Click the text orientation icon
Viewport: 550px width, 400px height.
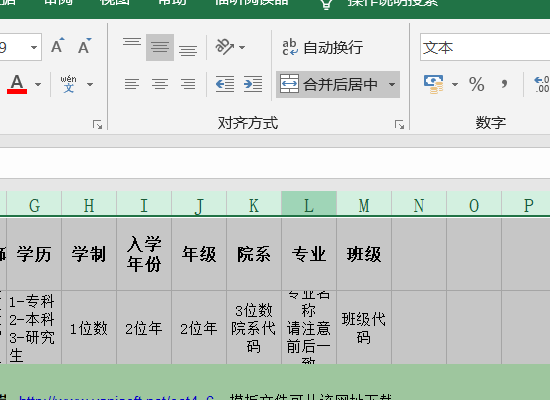tap(224, 47)
